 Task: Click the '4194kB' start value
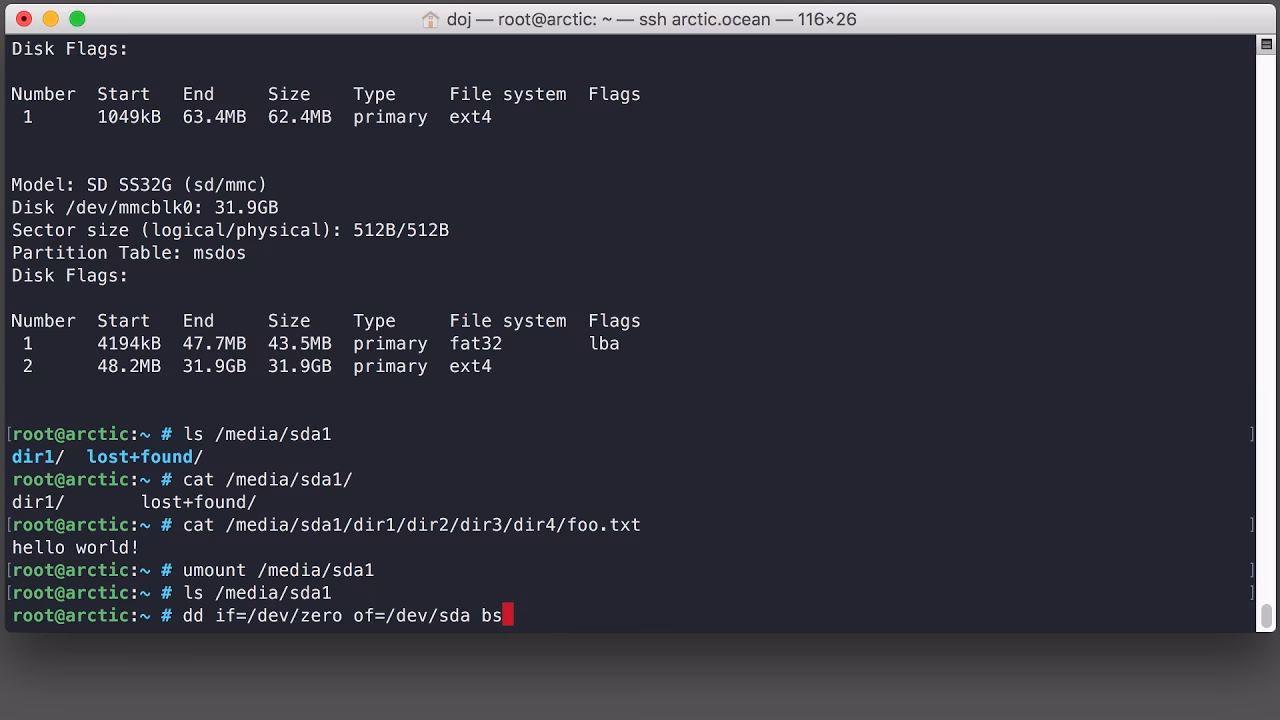point(129,343)
